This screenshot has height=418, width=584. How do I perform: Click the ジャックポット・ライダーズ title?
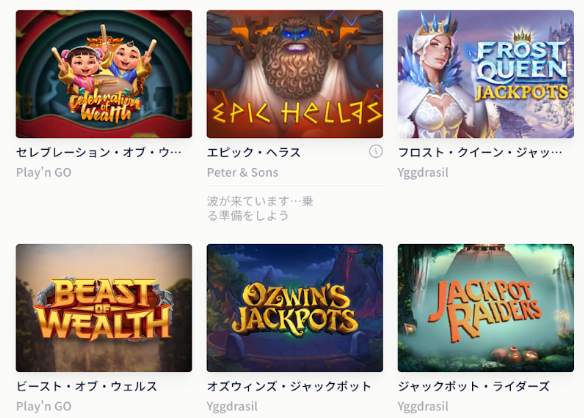[x=473, y=386]
